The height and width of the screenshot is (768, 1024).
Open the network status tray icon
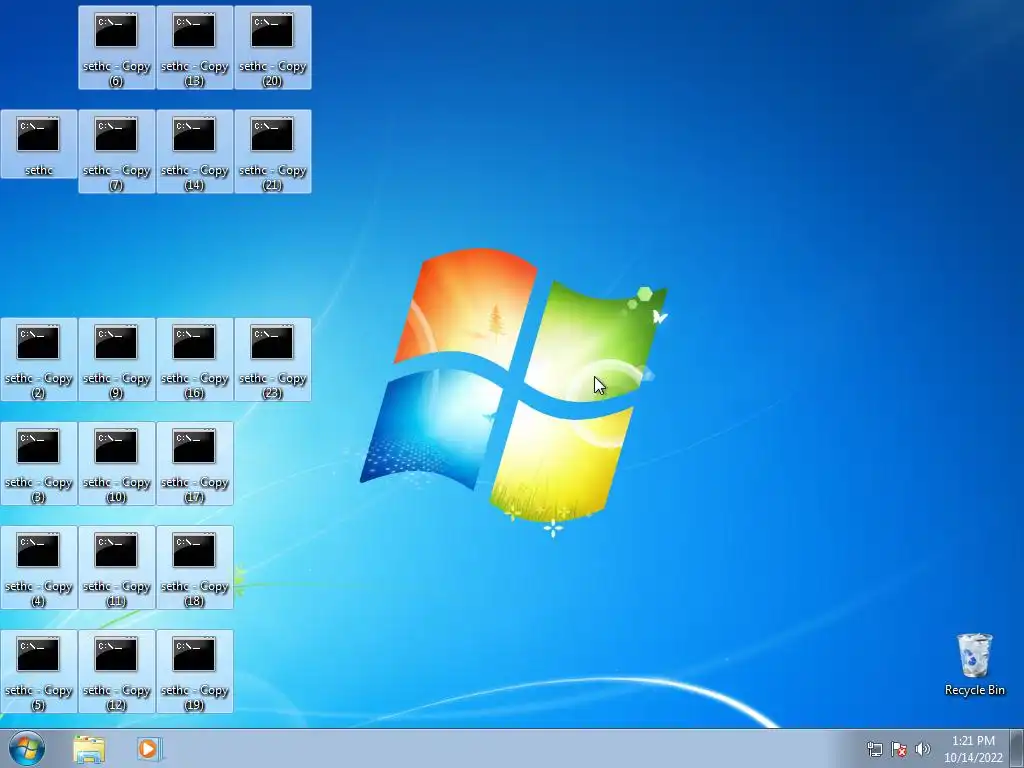[x=875, y=750]
